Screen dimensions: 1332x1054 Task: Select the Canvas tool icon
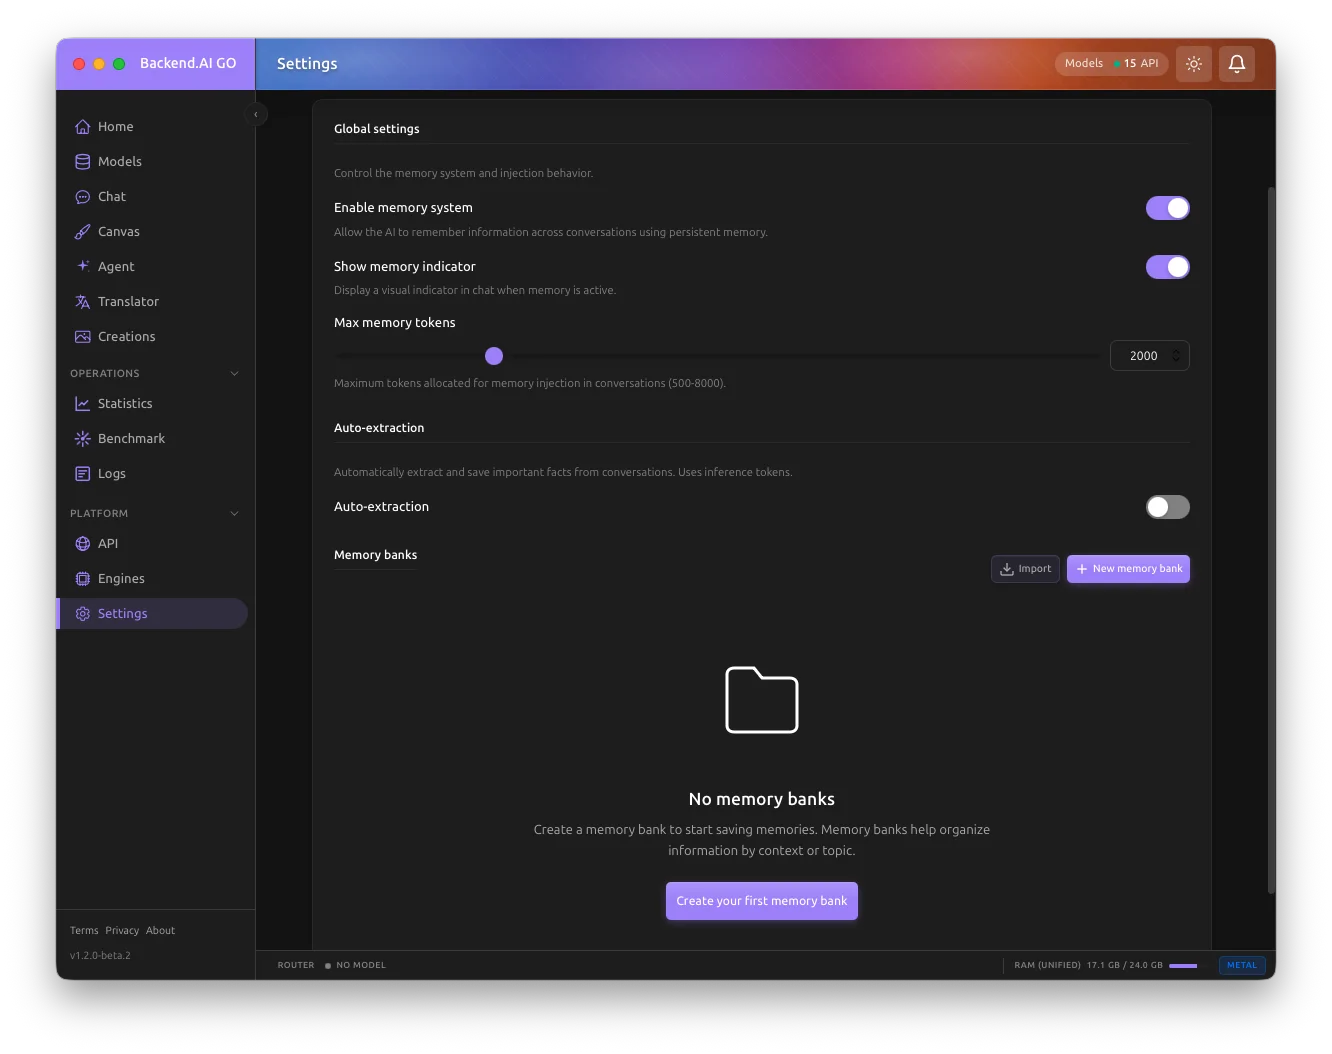click(82, 231)
